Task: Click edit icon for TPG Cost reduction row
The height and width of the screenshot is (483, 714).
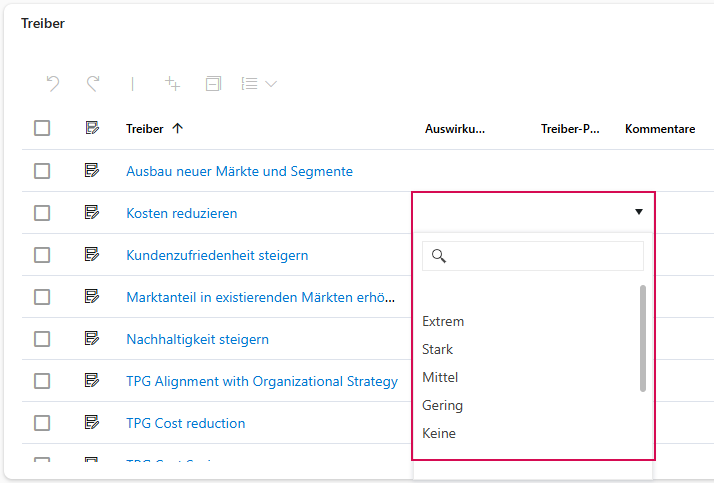Action: point(92,422)
